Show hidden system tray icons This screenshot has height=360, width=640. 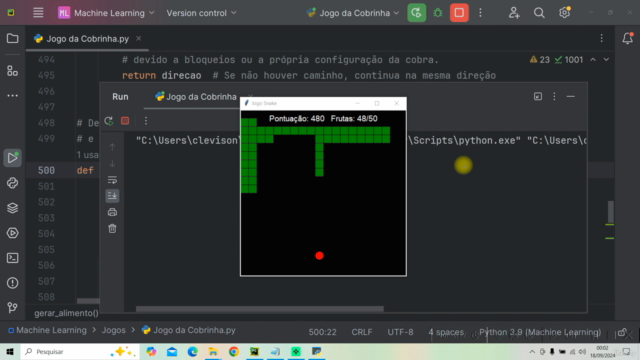[532, 351]
